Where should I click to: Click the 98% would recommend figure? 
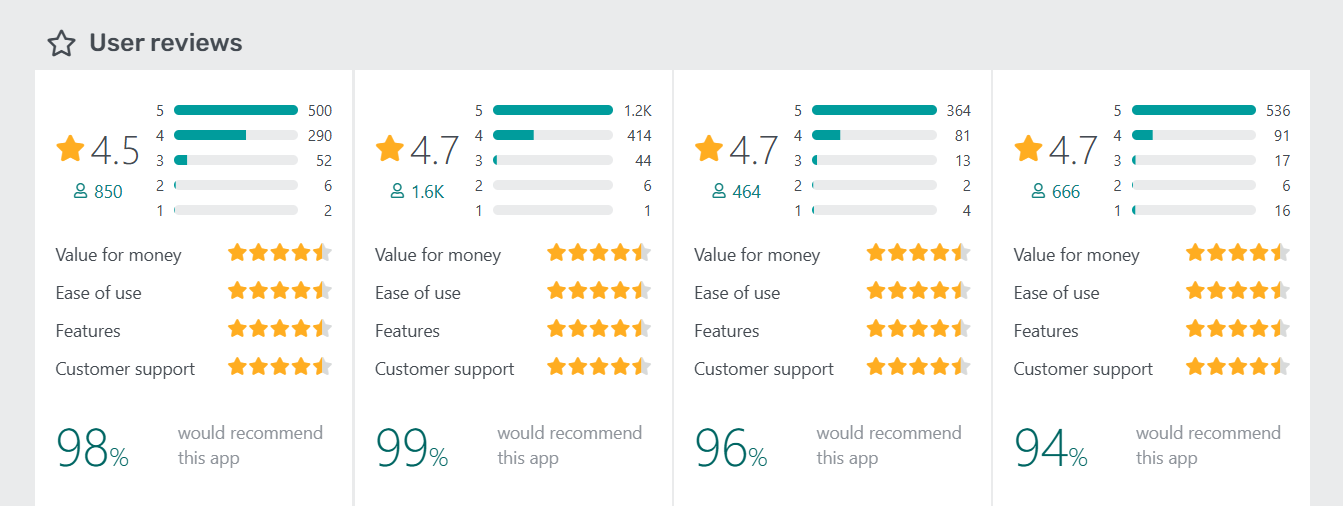pos(92,448)
